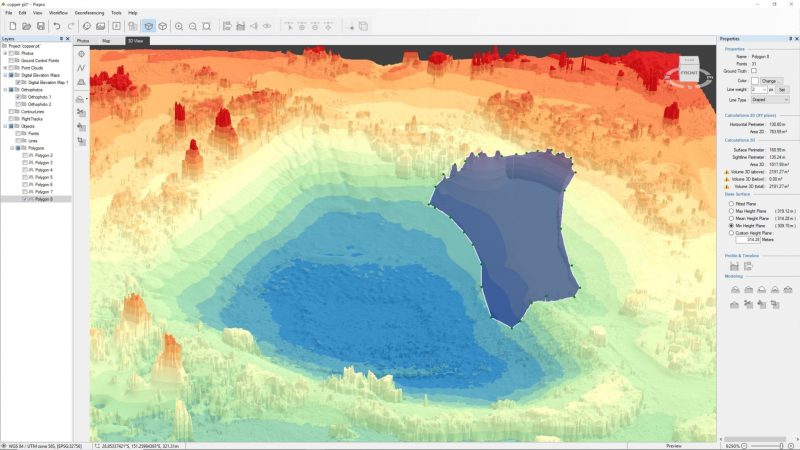Click the Change color button
Image resolution: width=800 pixels, height=450 pixels.
pyautogui.click(x=771, y=80)
